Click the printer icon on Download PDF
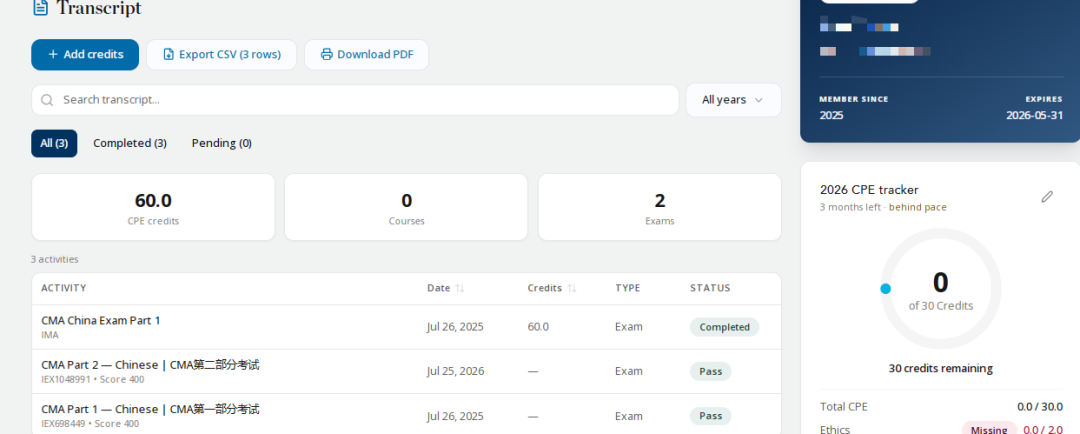This screenshot has height=434, width=1080. [326, 54]
